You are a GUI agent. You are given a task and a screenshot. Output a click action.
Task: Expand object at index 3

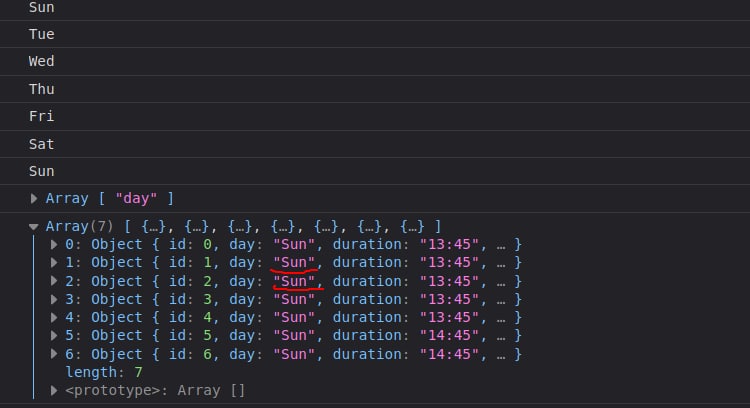pyautogui.click(x=54, y=299)
